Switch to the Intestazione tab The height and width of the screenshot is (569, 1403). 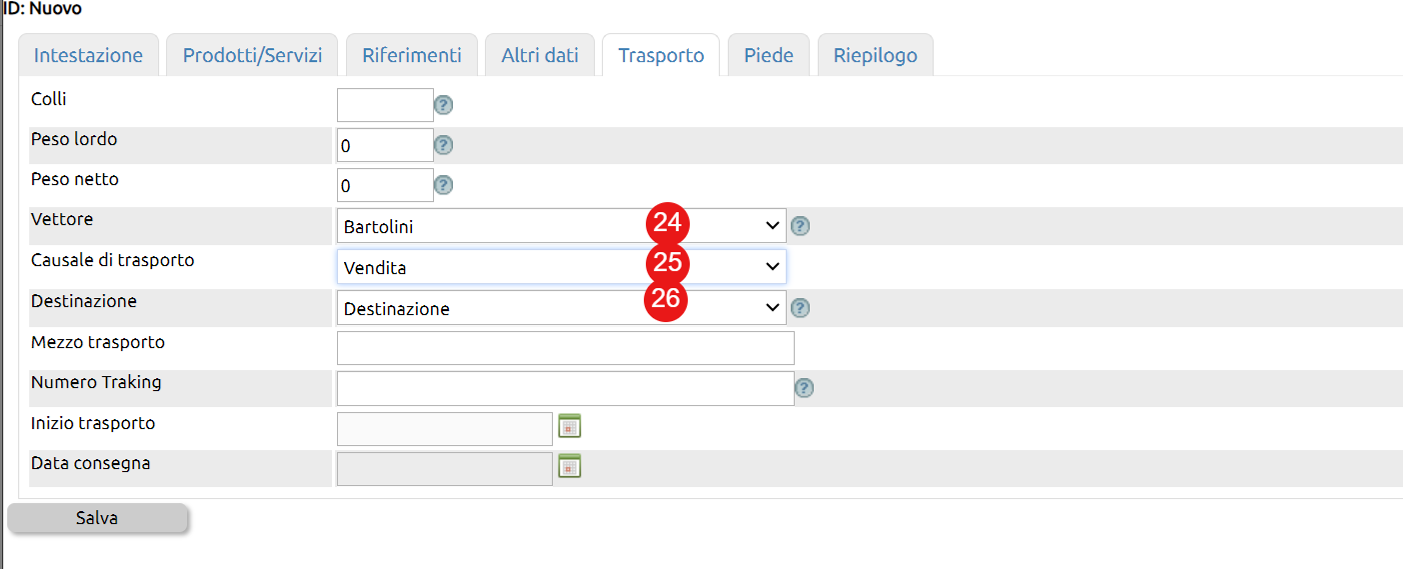click(88, 55)
